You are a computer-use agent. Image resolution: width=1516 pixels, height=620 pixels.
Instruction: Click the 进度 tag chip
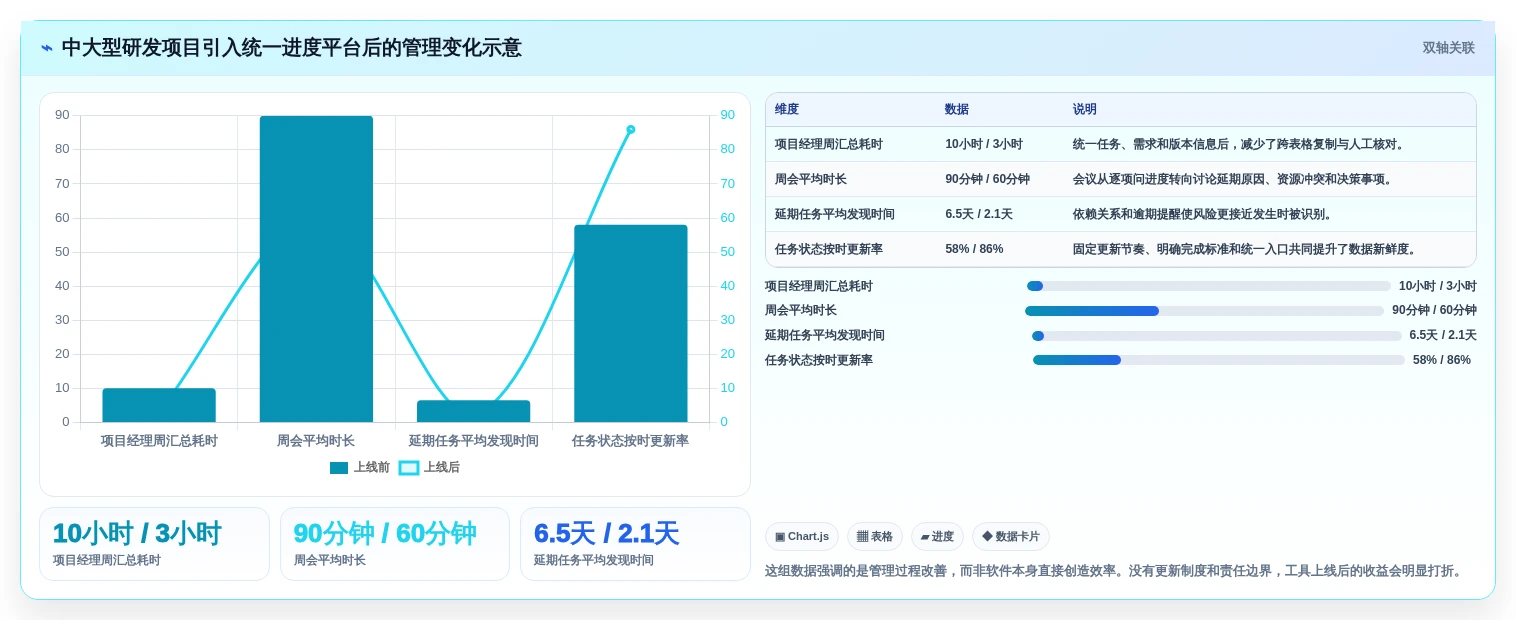[937, 536]
